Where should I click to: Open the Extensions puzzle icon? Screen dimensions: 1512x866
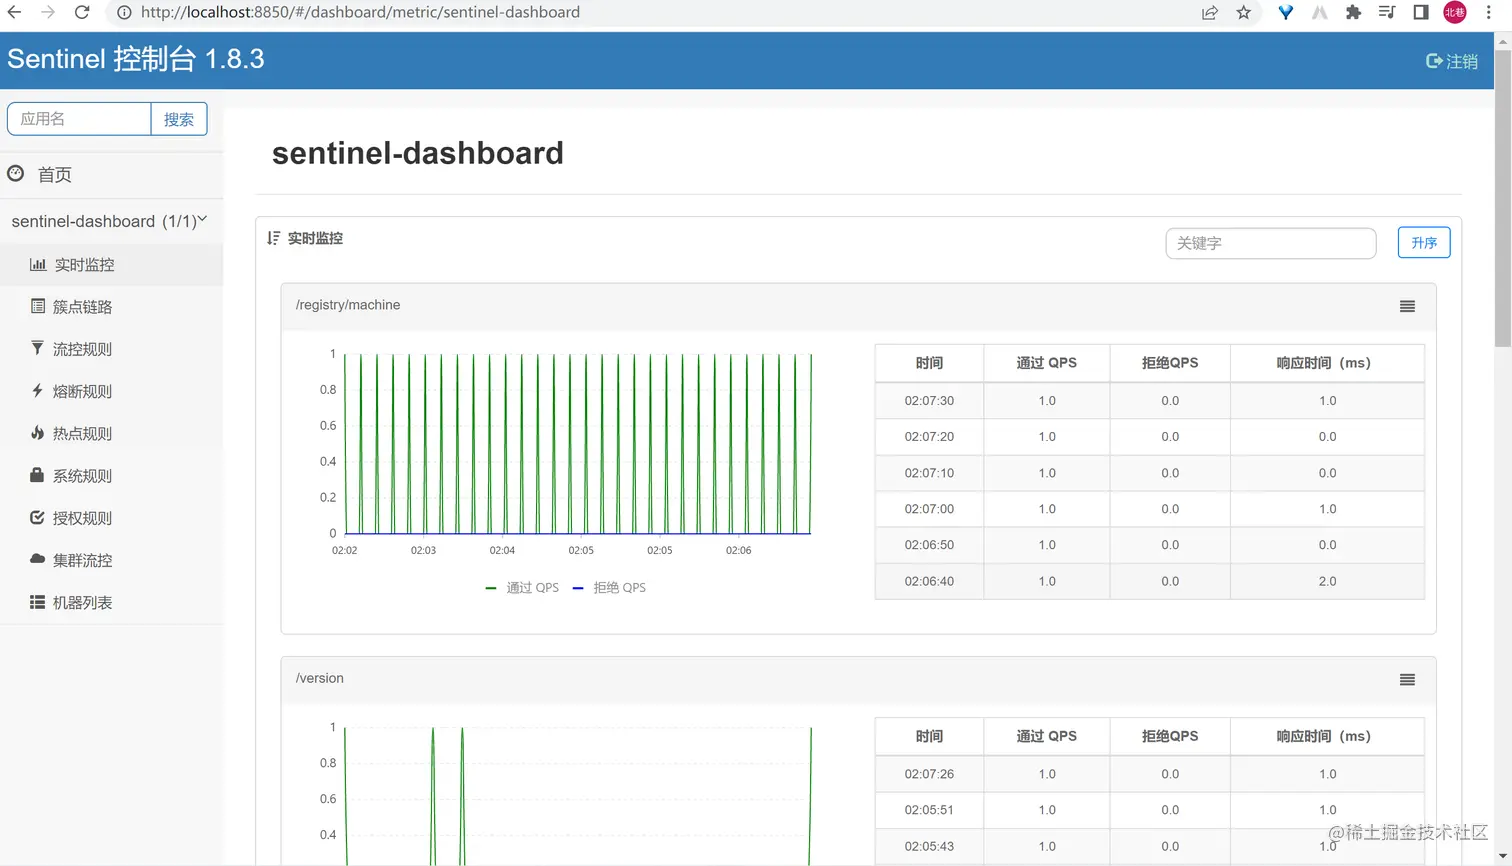[1353, 12]
